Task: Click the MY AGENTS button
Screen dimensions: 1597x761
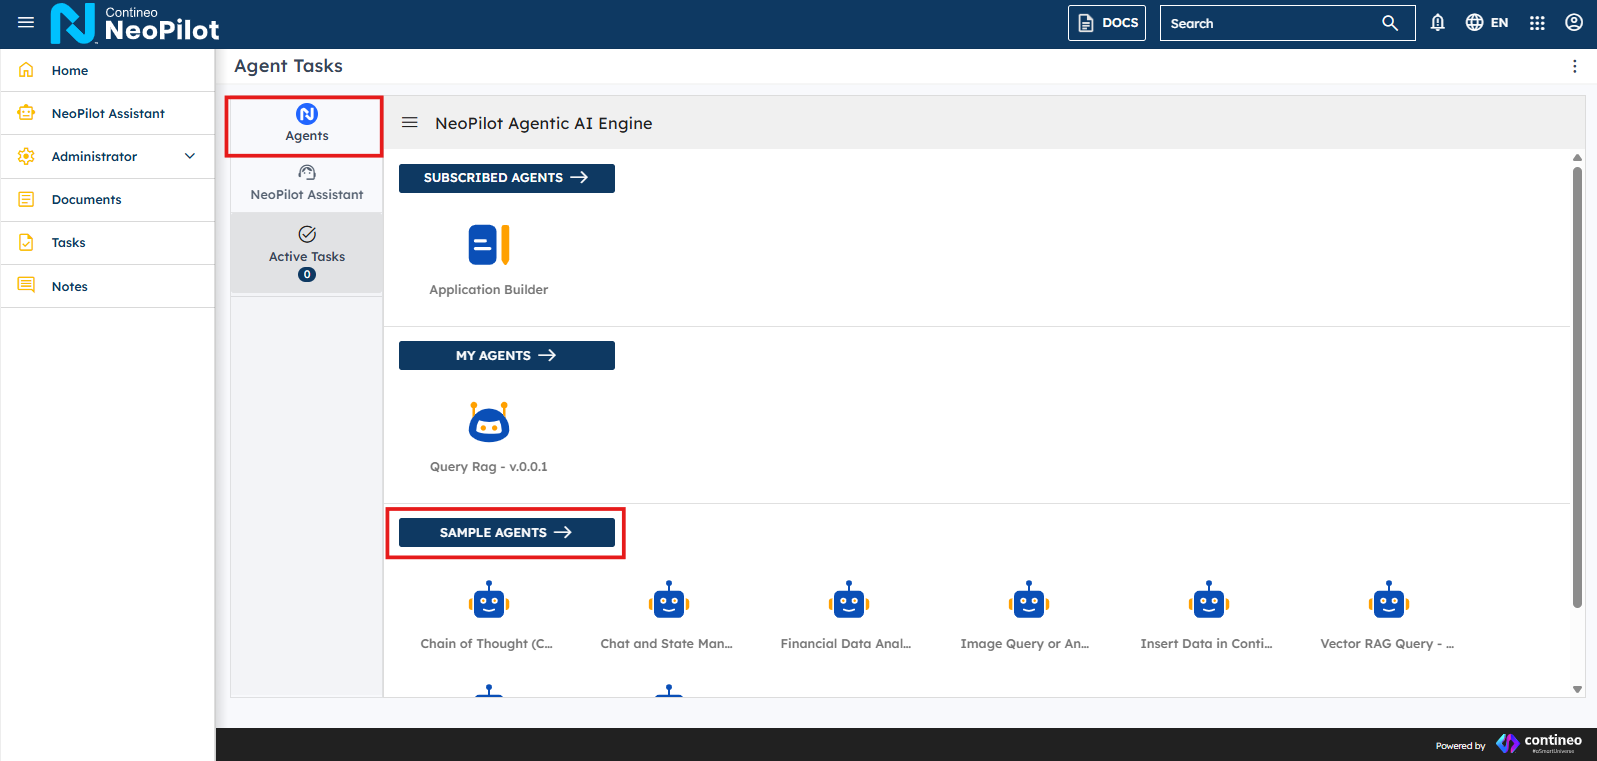Action: click(x=506, y=356)
